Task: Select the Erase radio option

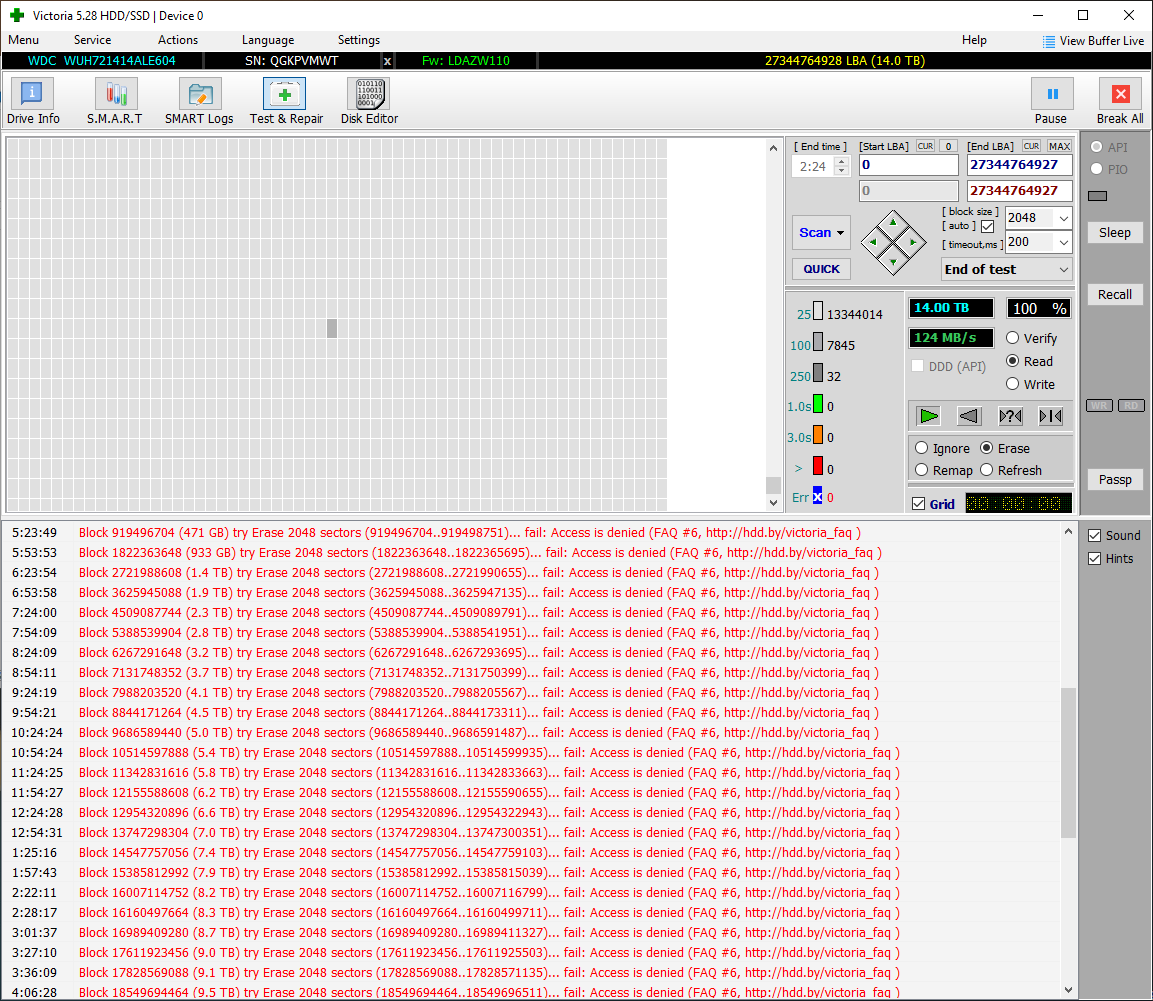Action: tap(987, 448)
